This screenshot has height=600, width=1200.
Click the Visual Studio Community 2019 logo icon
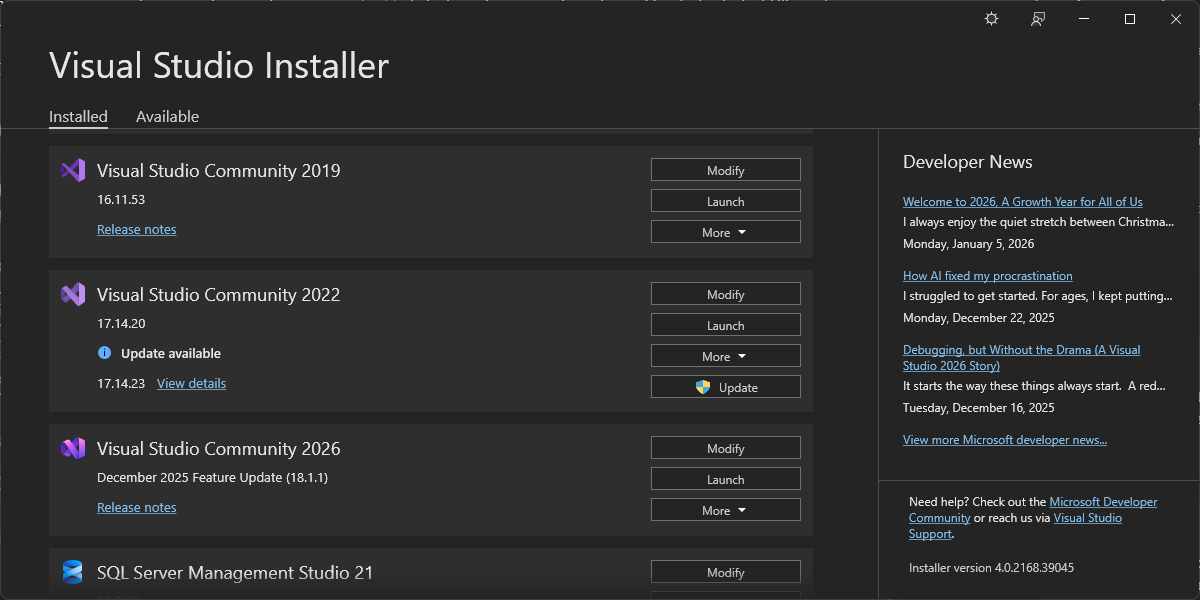73,170
